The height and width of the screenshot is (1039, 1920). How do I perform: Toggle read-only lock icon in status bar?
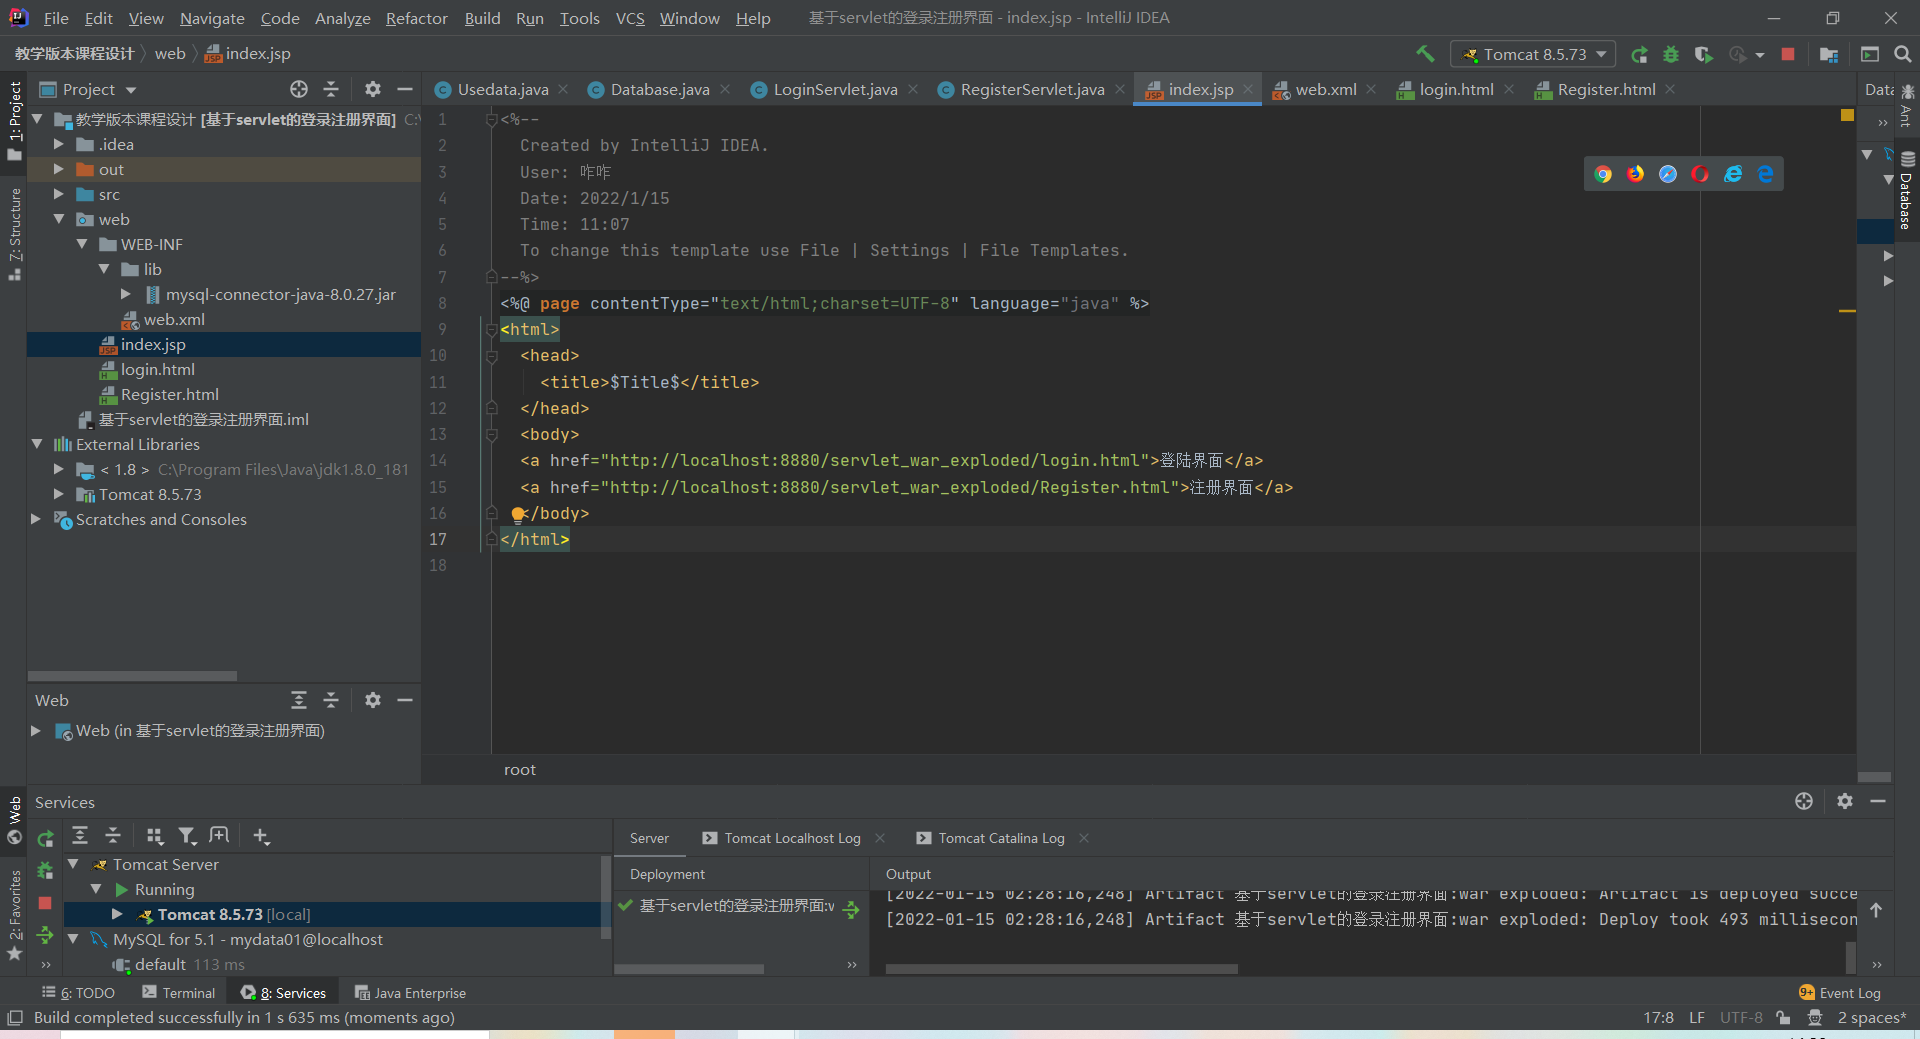click(1783, 1018)
